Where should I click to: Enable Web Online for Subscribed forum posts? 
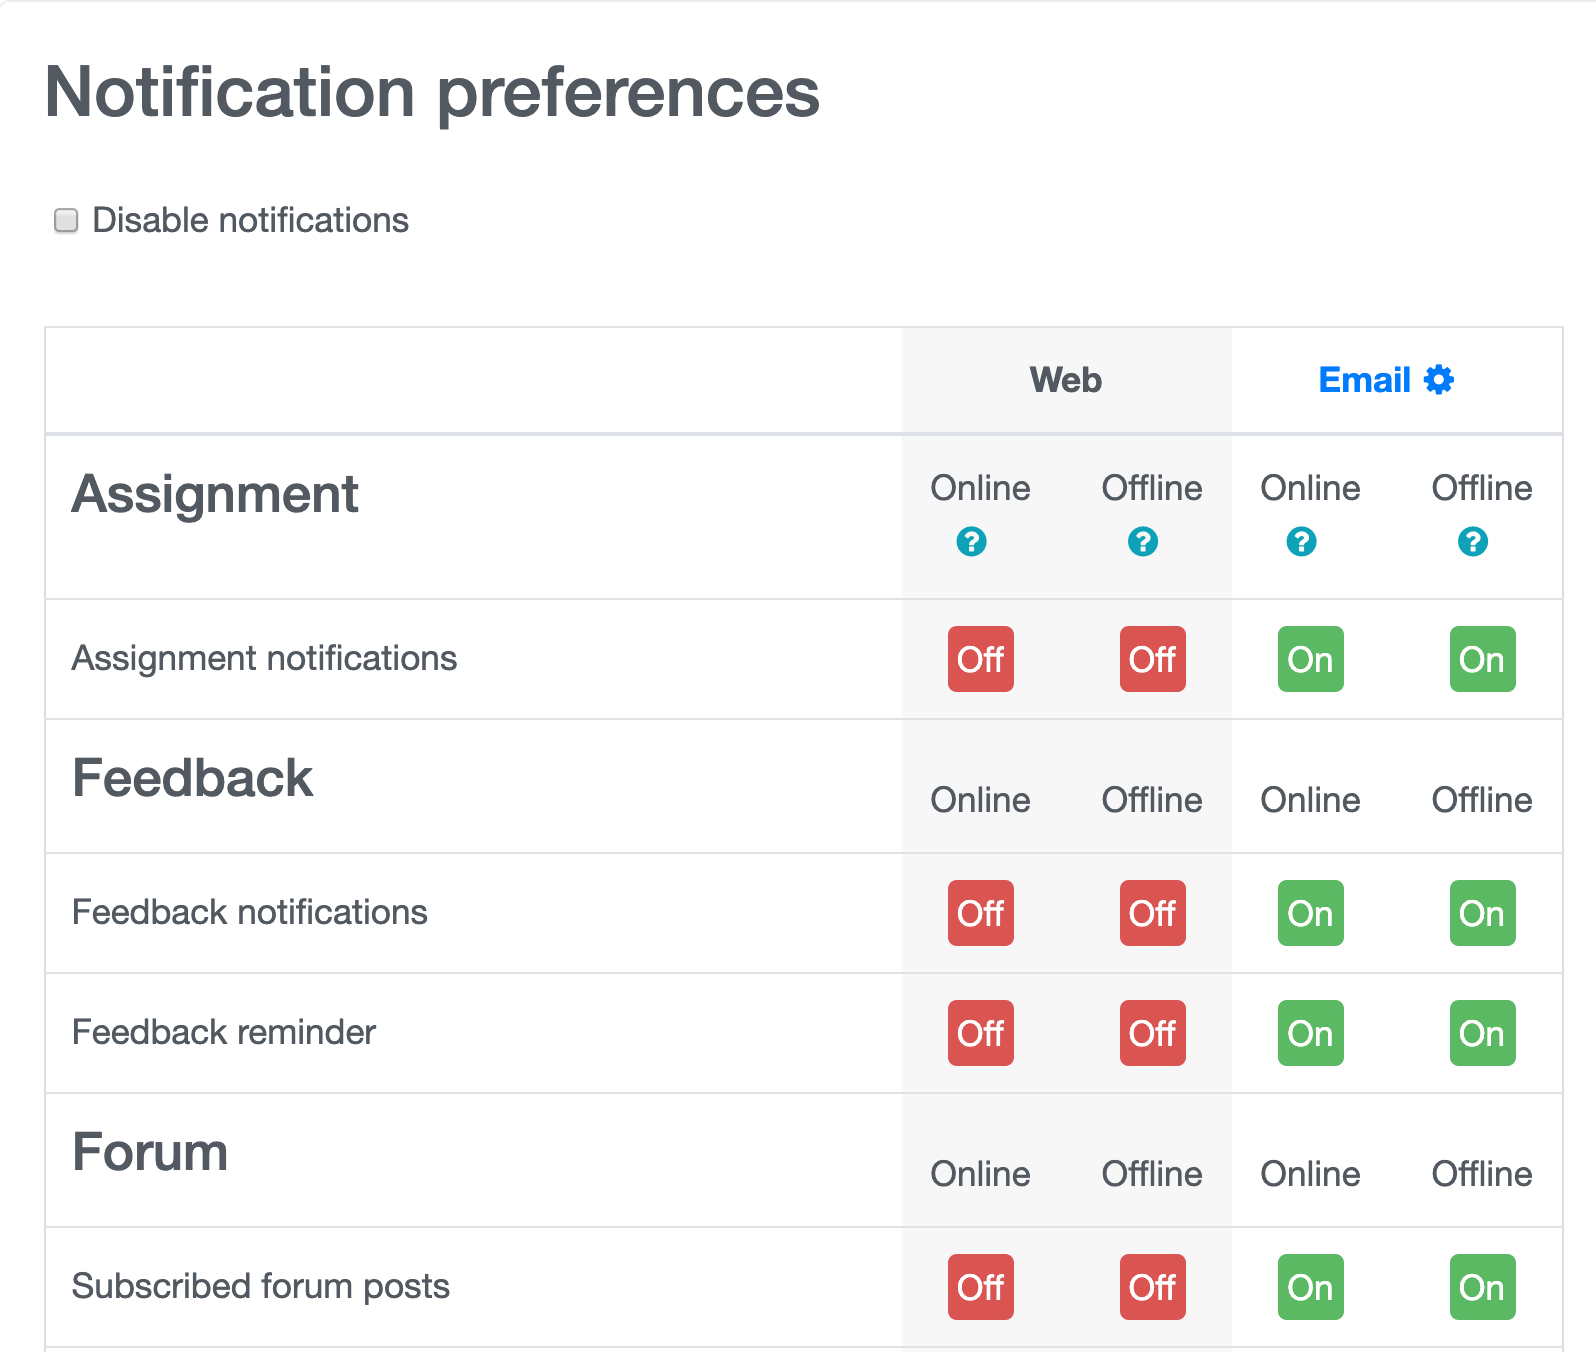[x=980, y=1287]
